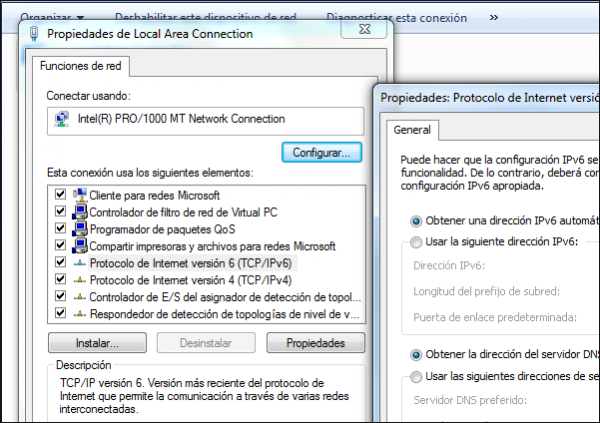The width and height of the screenshot is (600, 423).
Task: Select Usar la siguiente dirección IPv6
Action: point(416,242)
